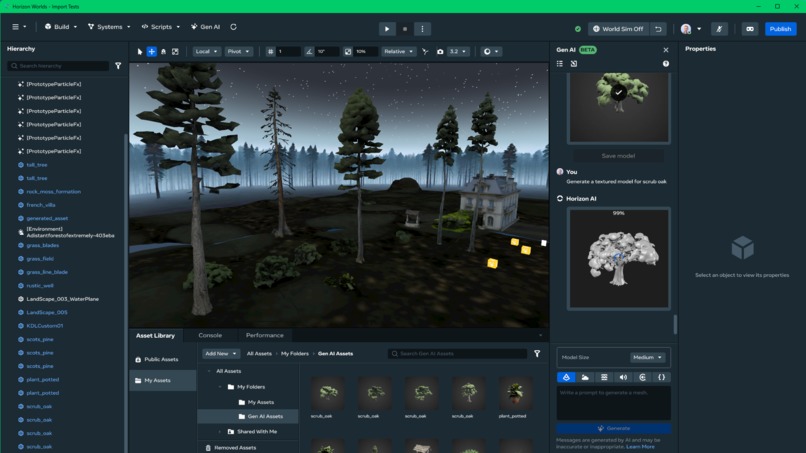
Task: Open the user profile avatar dropdown
Action: point(690,29)
